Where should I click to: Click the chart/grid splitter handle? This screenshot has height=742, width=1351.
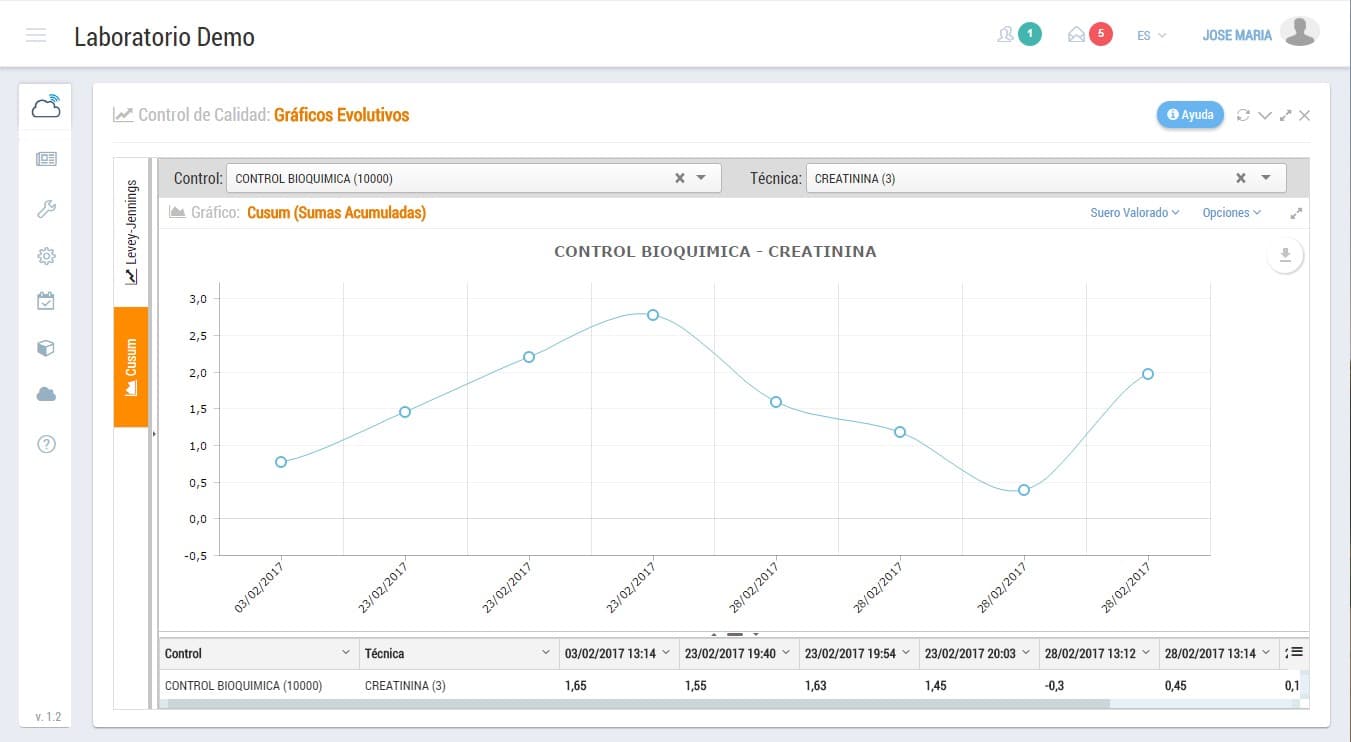coord(735,634)
